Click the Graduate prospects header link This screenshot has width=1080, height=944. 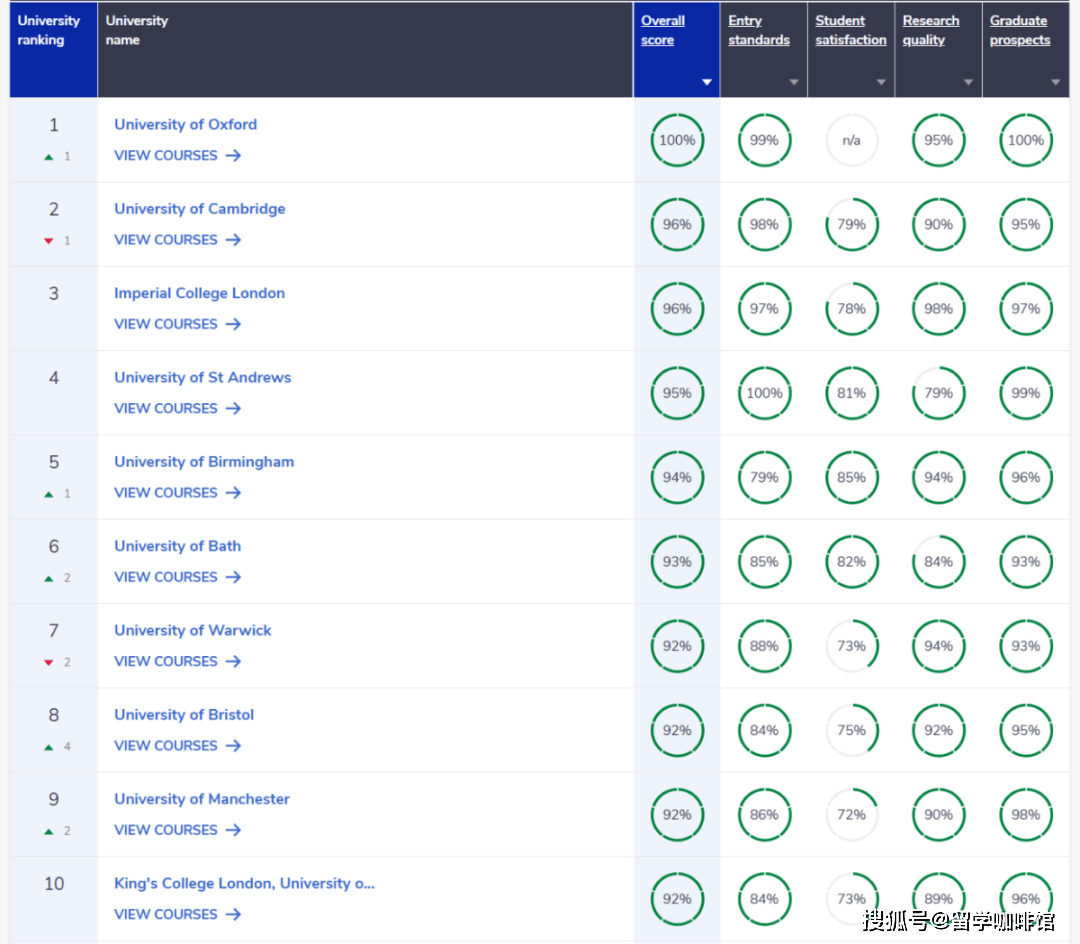coord(1020,30)
